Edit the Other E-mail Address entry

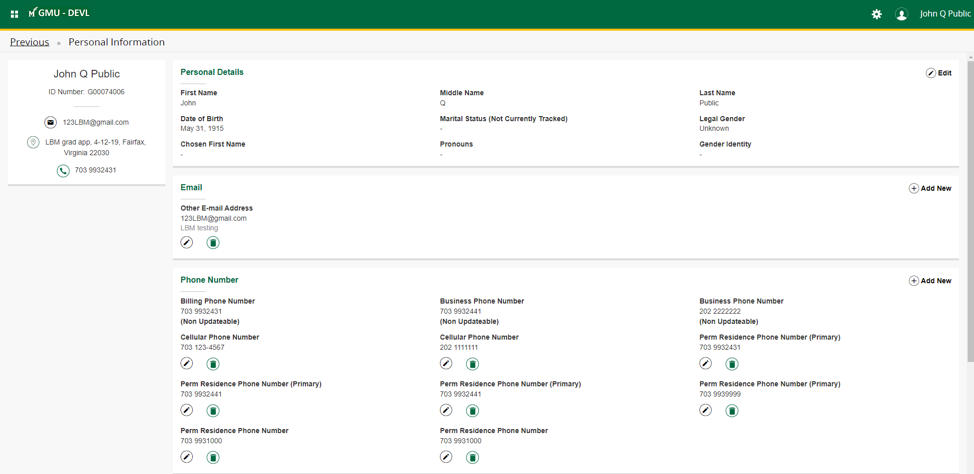[x=187, y=243]
